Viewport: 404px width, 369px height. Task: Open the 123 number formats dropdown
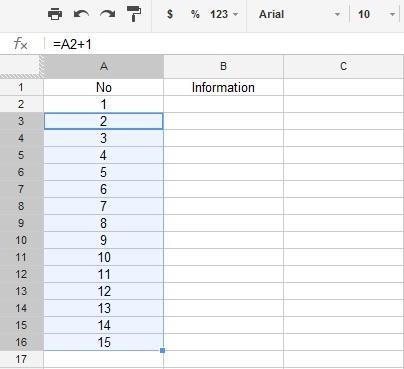pyautogui.click(x=224, y=14)
